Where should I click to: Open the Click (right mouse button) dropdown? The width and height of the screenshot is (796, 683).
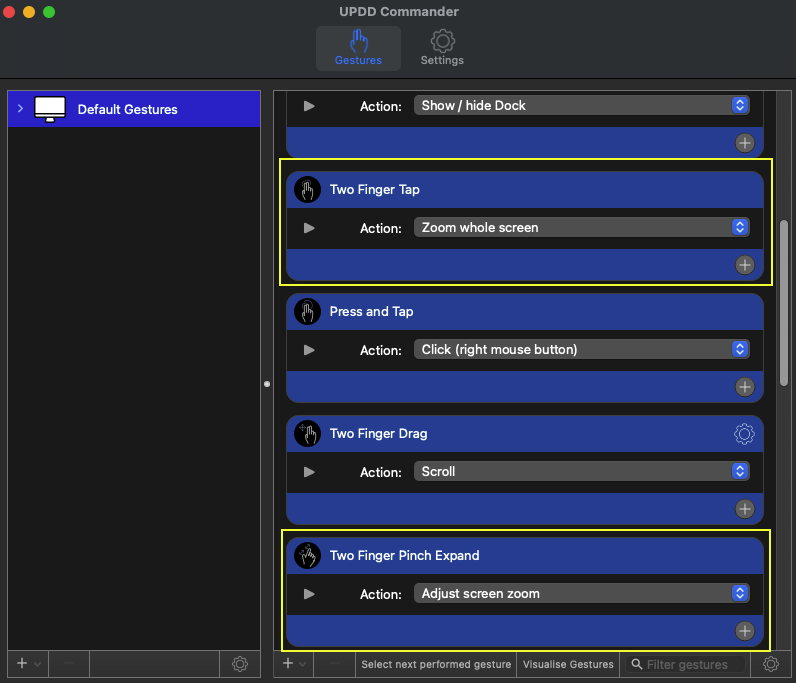pyautogui.click(x=581, y=350)
